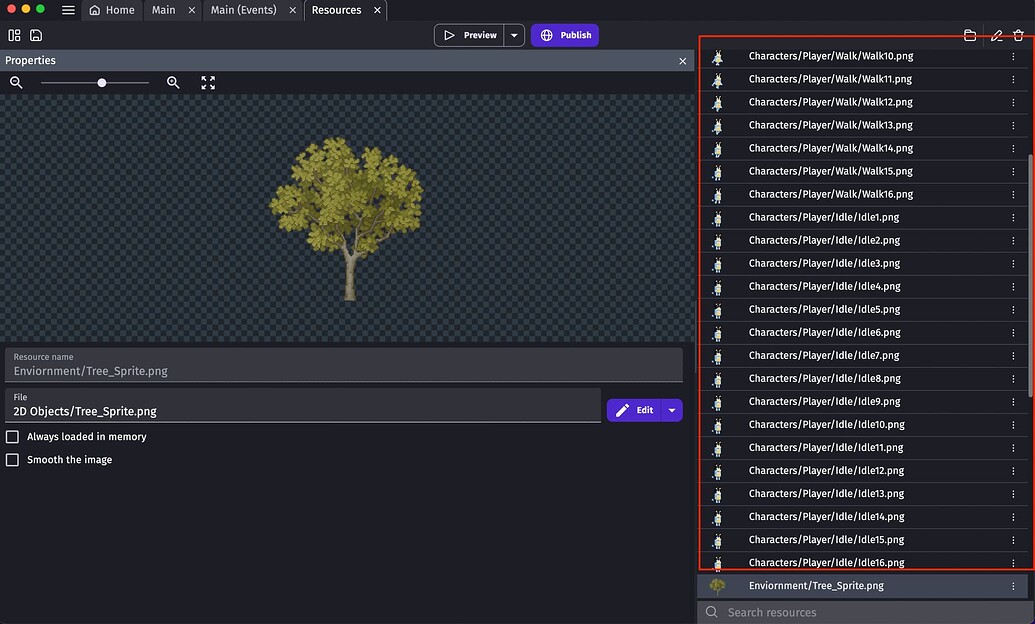Switch to the Main (Events) tab
Image resolution: width=1035 pixels, height=624 pixels.
243,10
